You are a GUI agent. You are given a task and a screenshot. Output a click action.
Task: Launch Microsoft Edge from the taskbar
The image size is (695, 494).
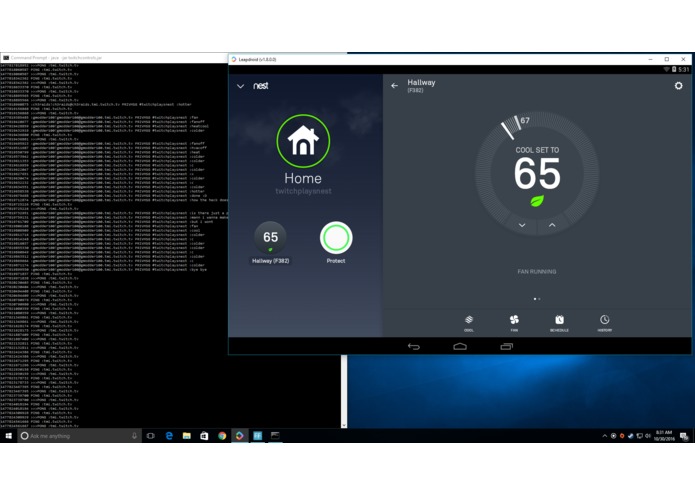pyautogui.click(x=169, y=436)
